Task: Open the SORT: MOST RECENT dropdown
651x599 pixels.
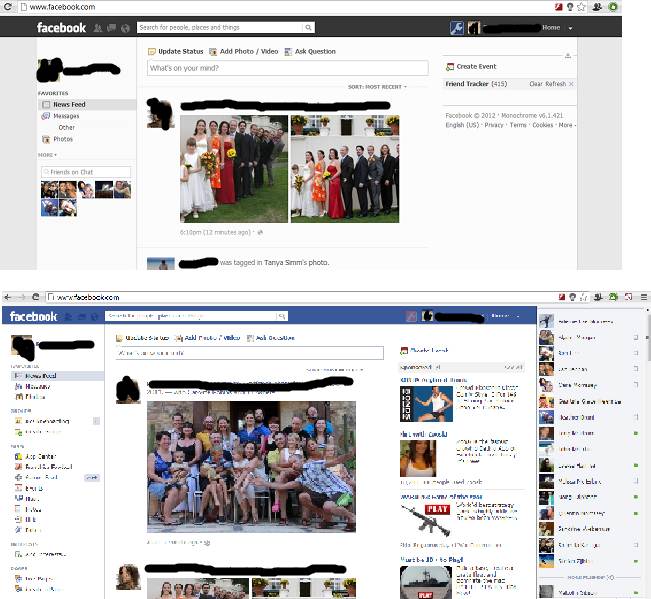Action: (x=377, y=87)
